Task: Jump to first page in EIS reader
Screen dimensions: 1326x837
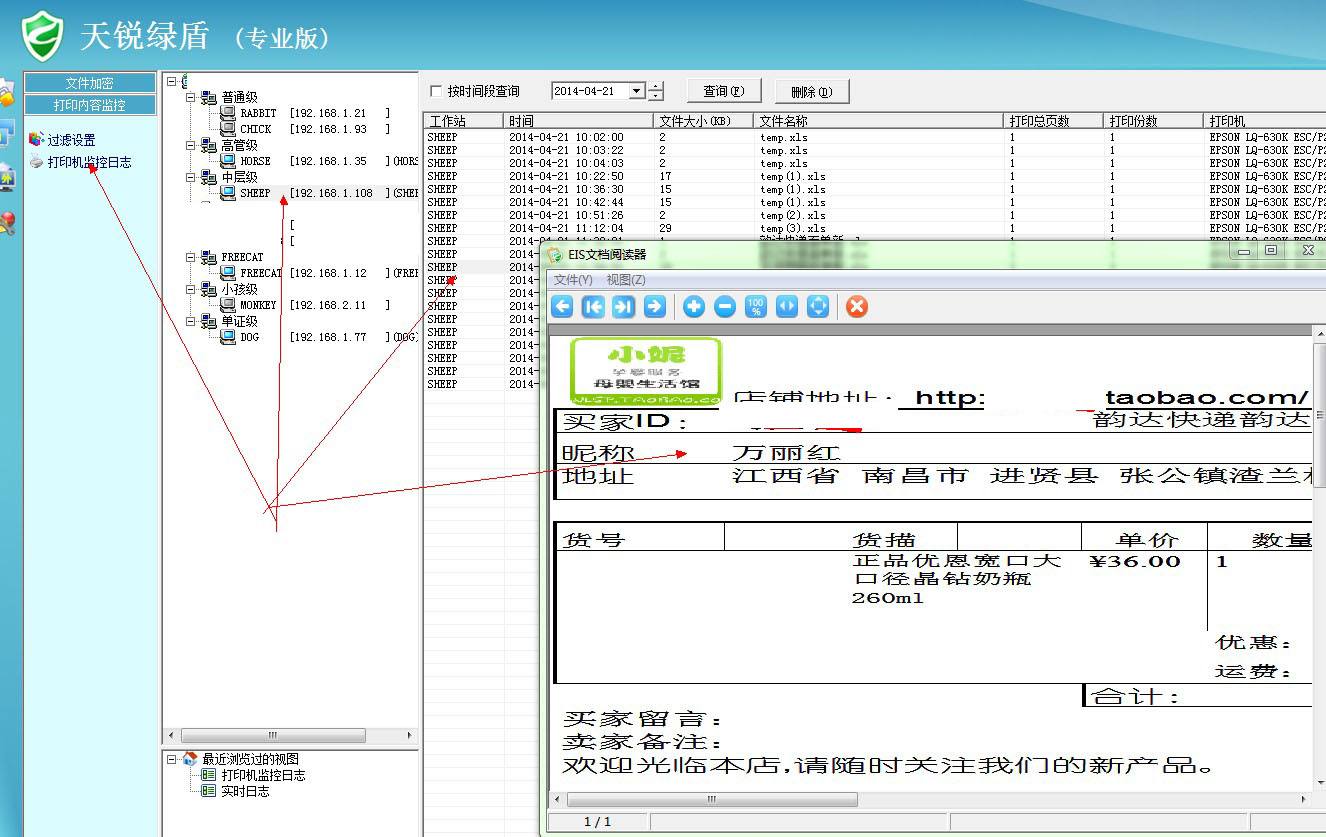Action: click(593, 307)
